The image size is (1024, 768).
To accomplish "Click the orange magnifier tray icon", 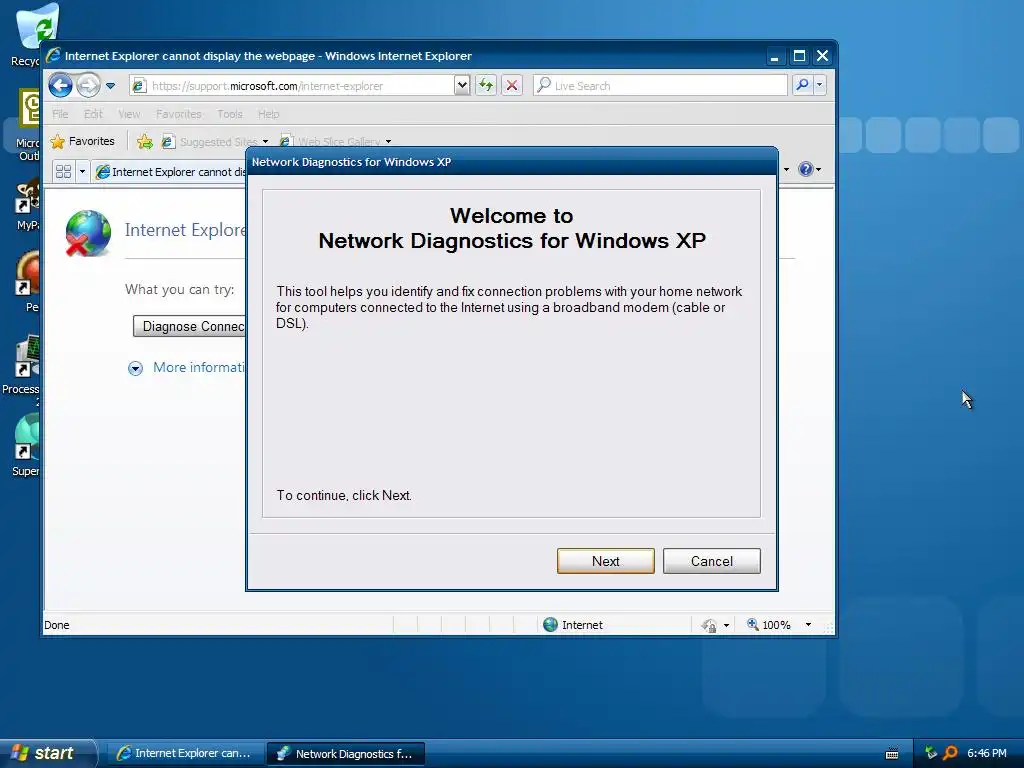I will 951,753.
